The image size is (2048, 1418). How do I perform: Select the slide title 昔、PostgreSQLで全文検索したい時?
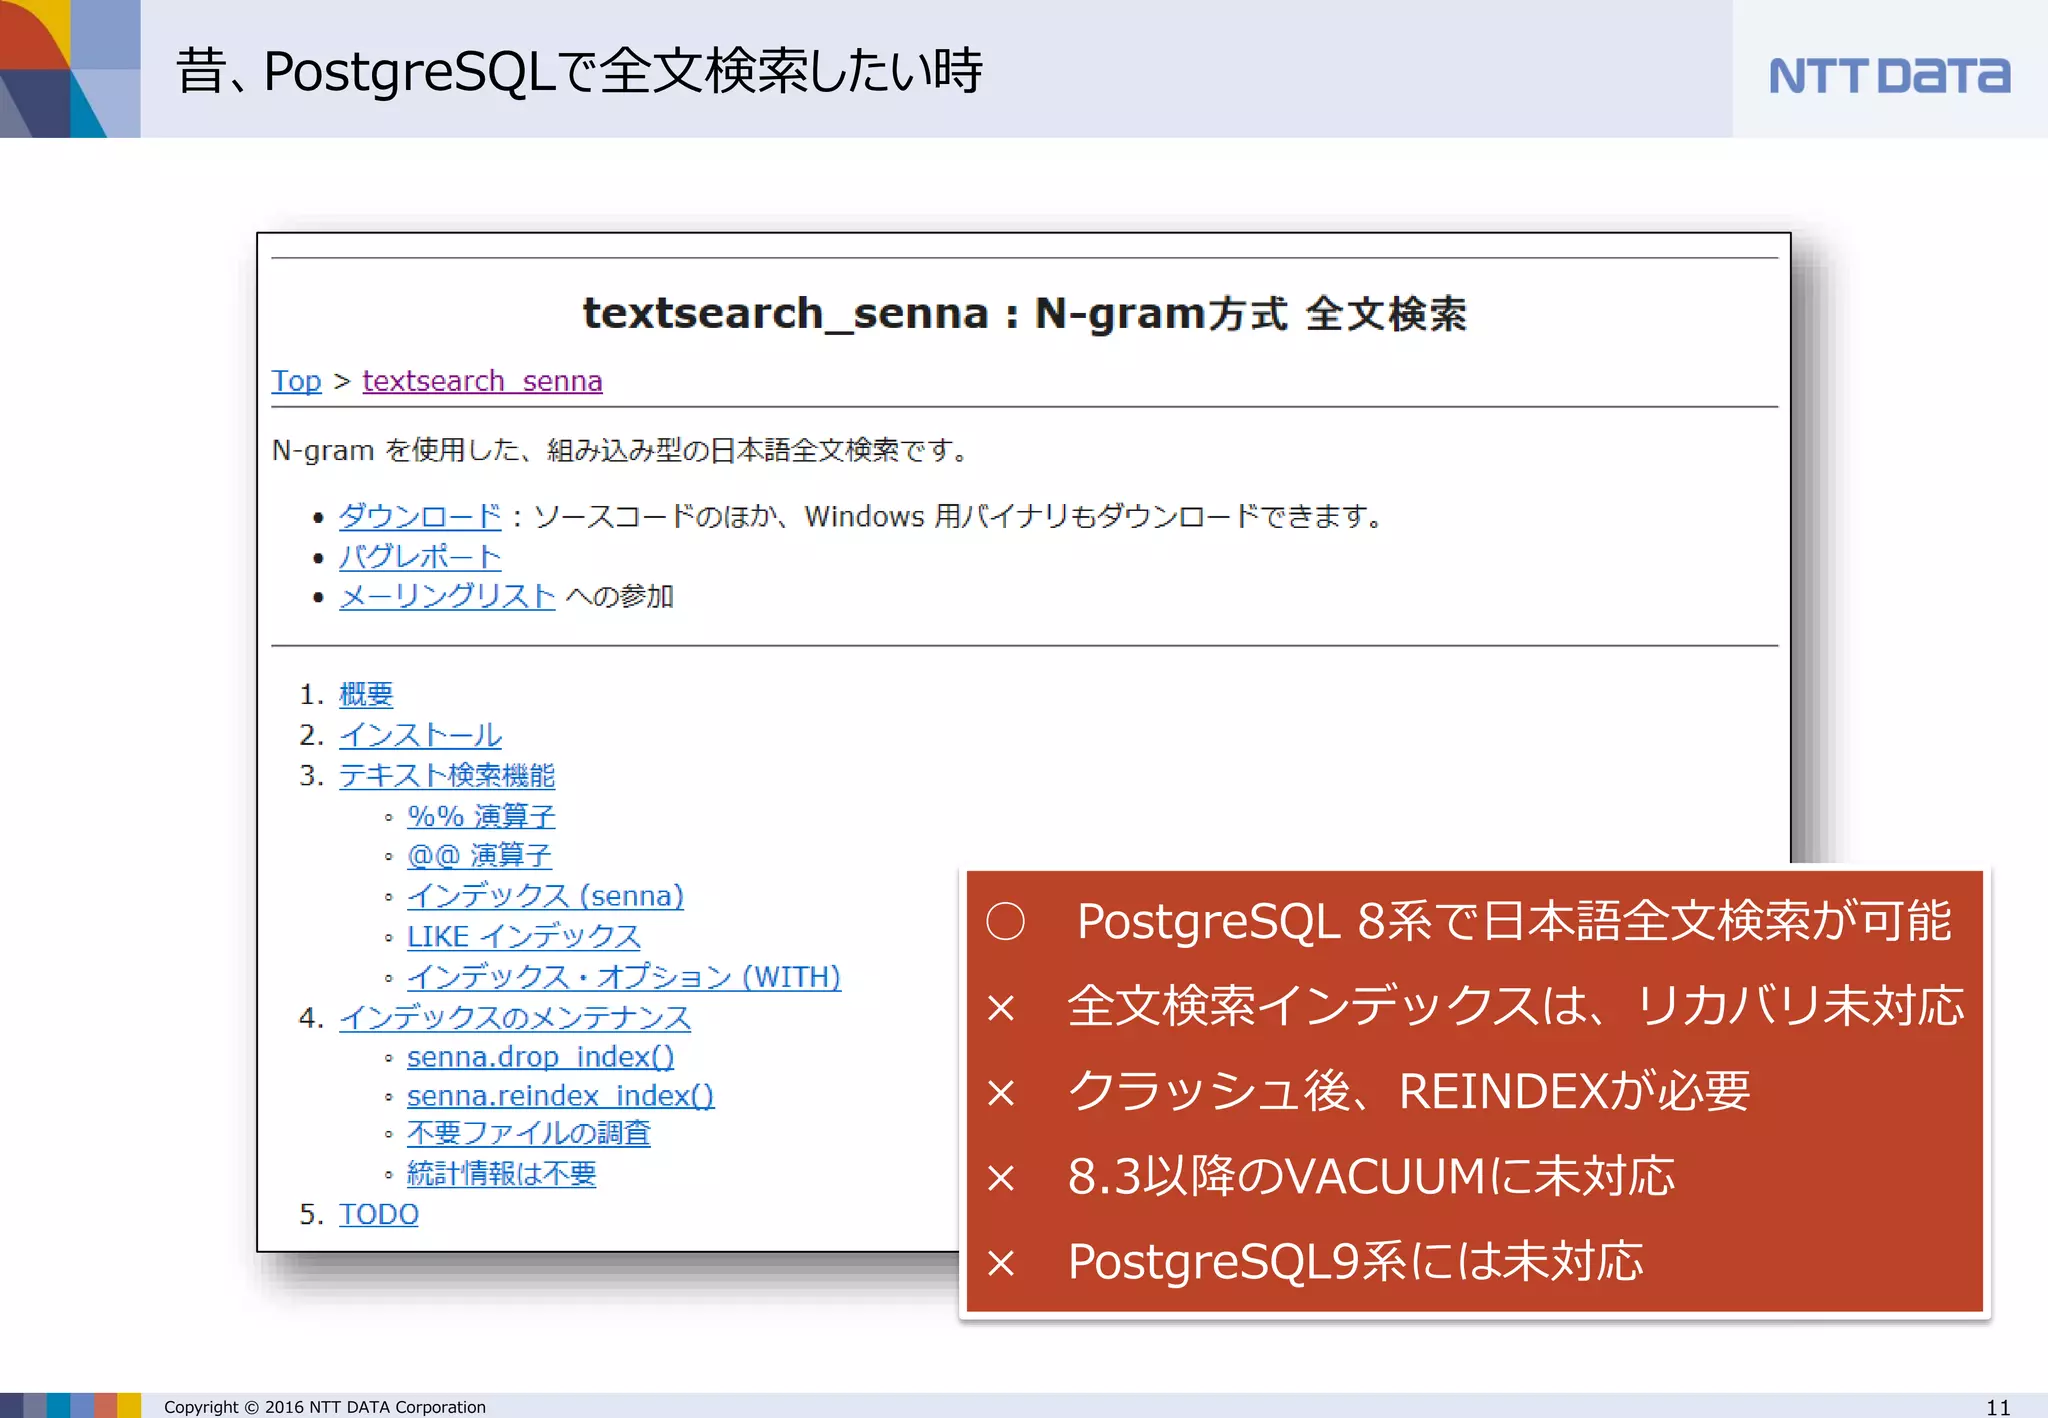pos(579,71)
